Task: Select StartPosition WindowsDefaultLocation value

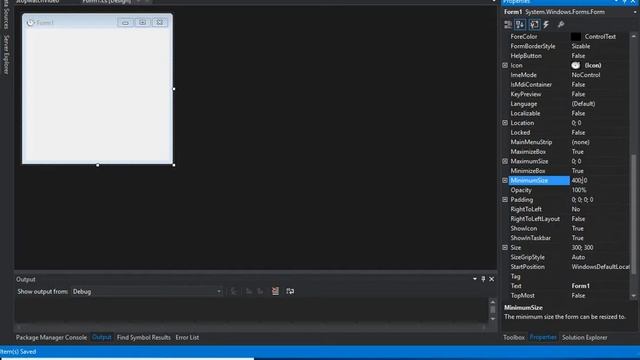Action: (x=600, y=267)
